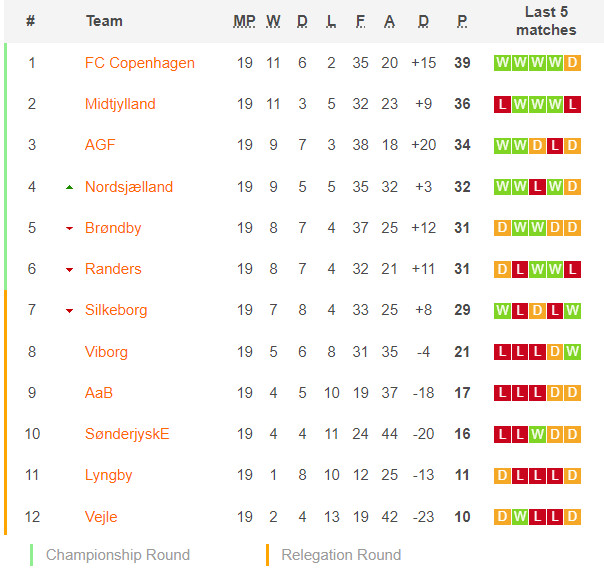This screenshot has height=584, width=604.
Task: Click red down arrow beside Brøndby
Action: click(x=69, y=228)
